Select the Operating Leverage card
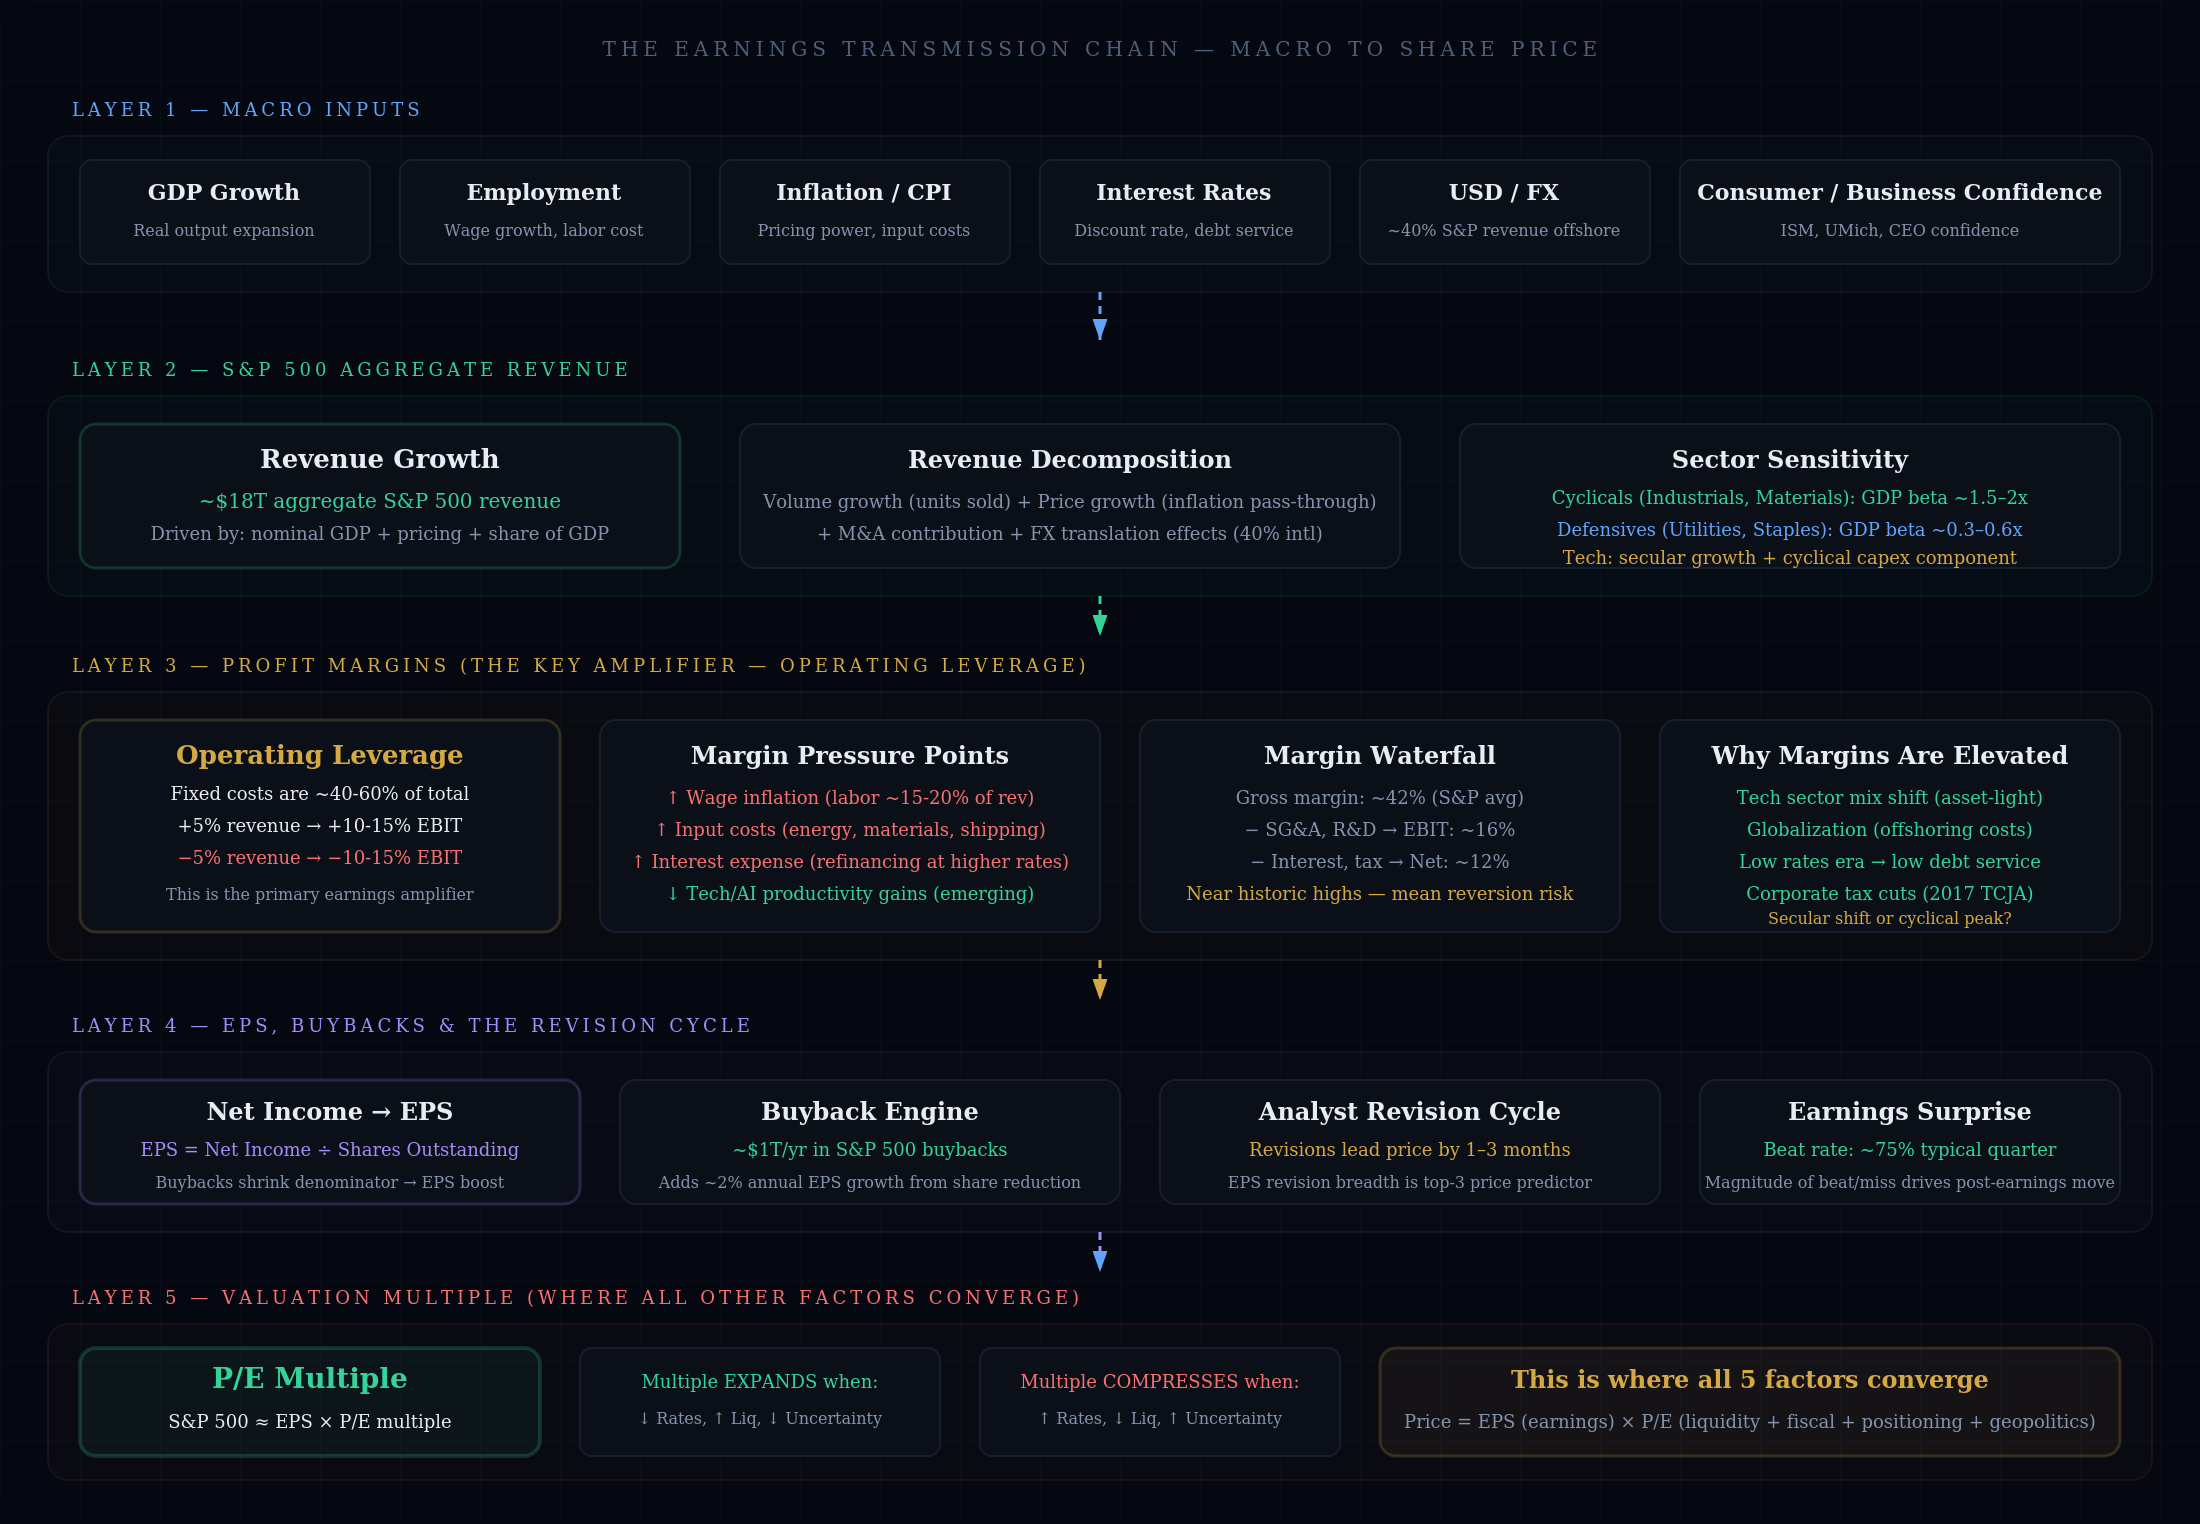Screen dimensions: 2200x1524 tap(320, 825)
